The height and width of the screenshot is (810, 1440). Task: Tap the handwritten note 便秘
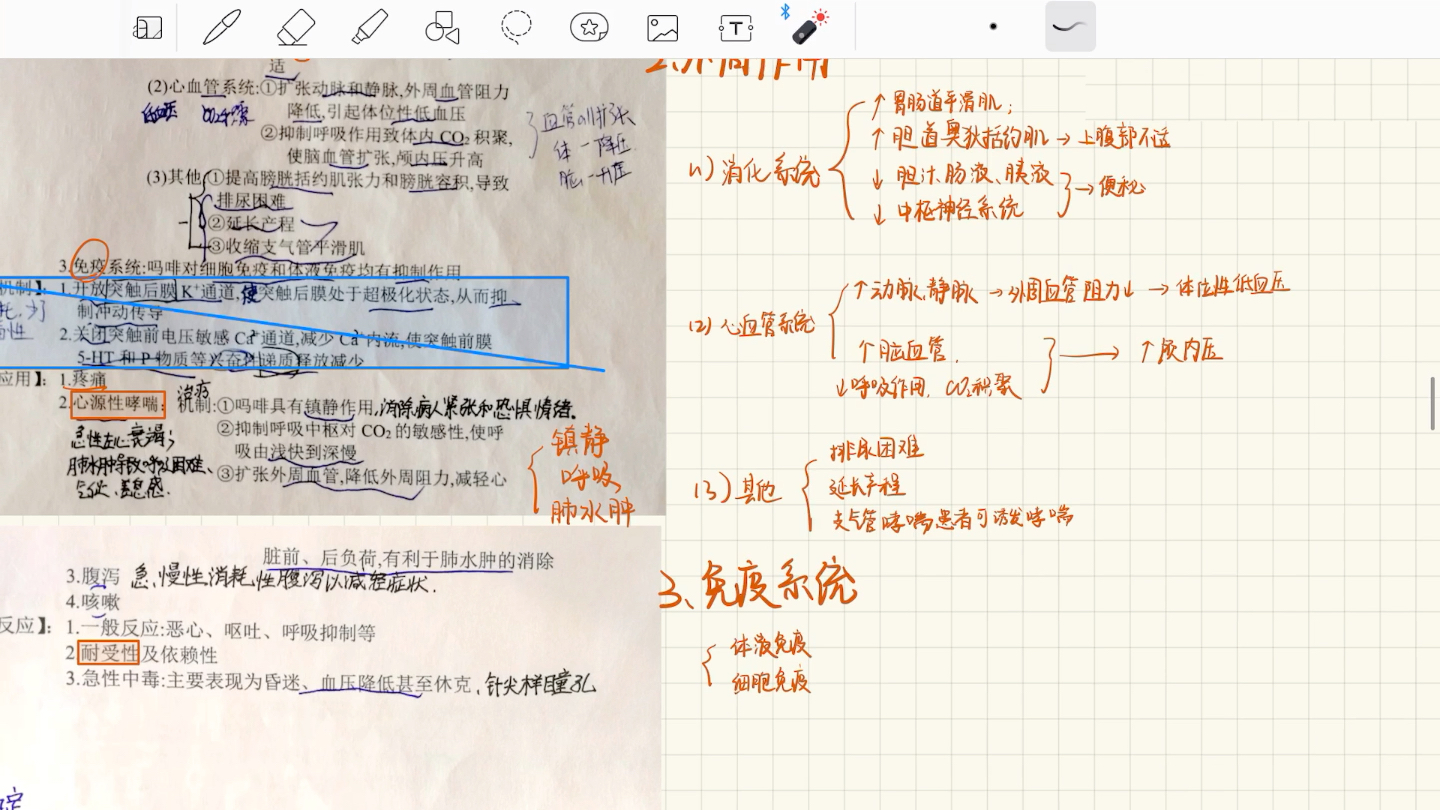[x=1121, y=186]
